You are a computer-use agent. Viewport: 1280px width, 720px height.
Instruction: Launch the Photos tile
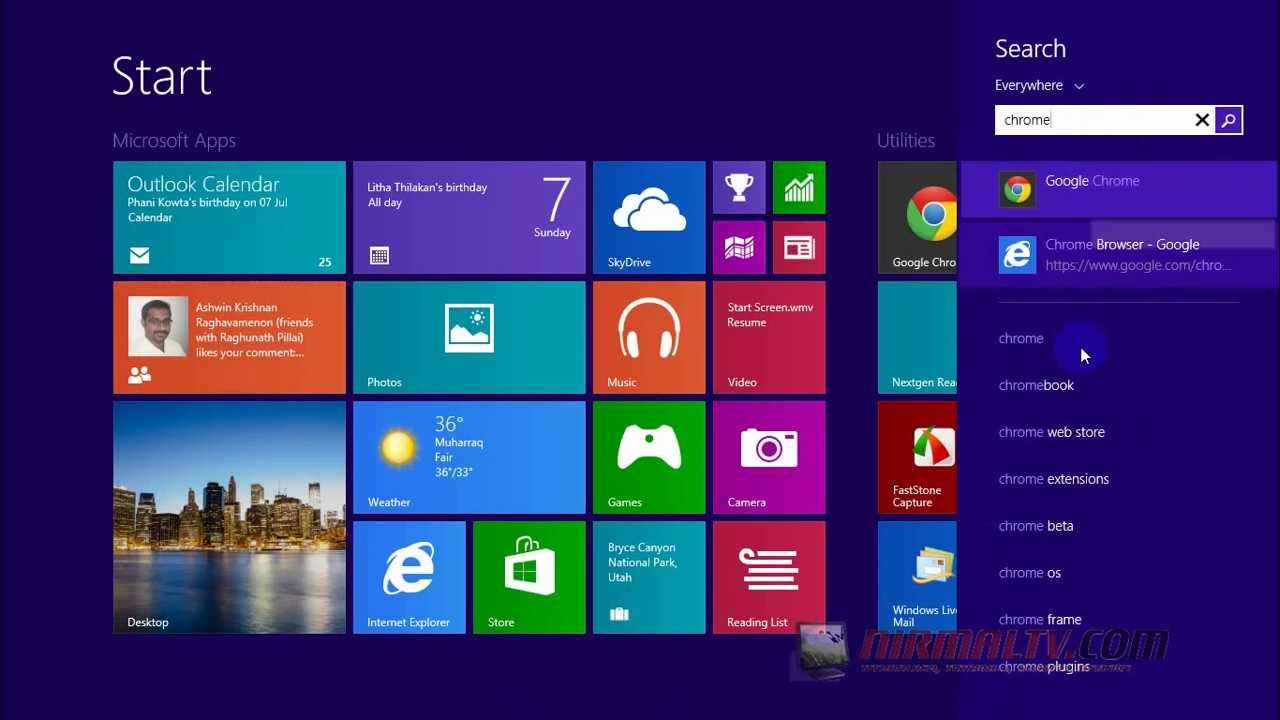[x=469, y=337]
